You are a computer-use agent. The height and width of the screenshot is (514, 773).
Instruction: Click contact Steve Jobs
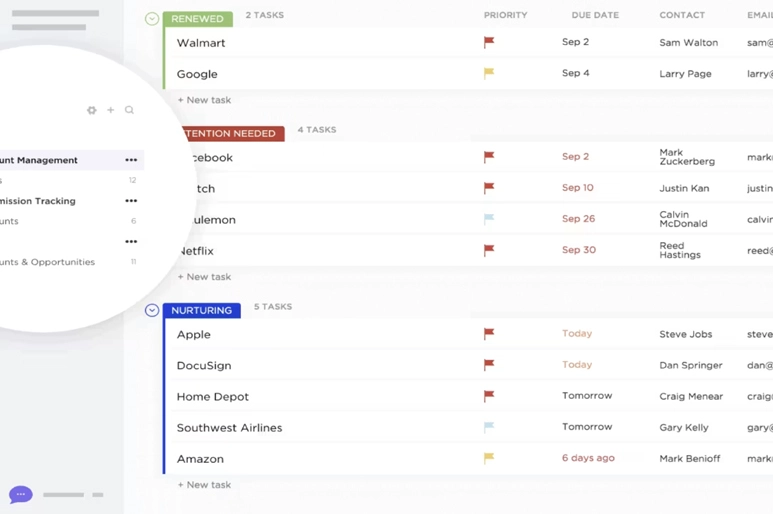click(686, 334)
